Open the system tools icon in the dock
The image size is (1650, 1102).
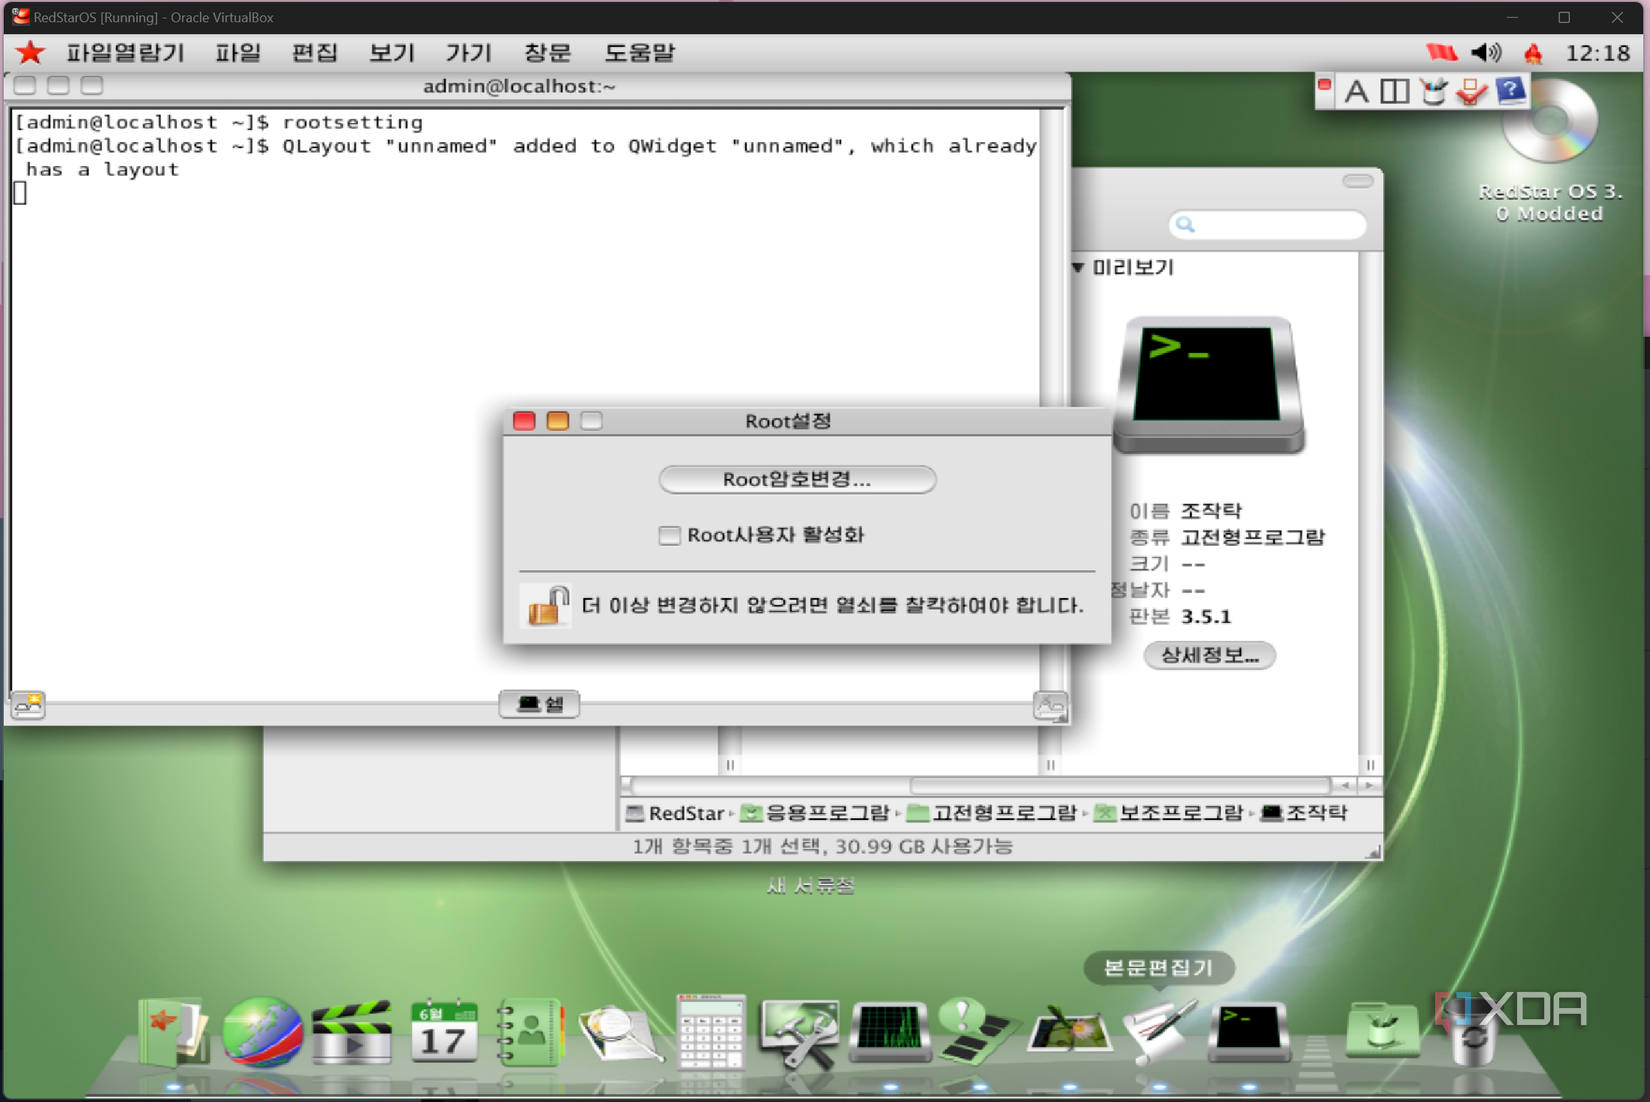(800, 1032)
